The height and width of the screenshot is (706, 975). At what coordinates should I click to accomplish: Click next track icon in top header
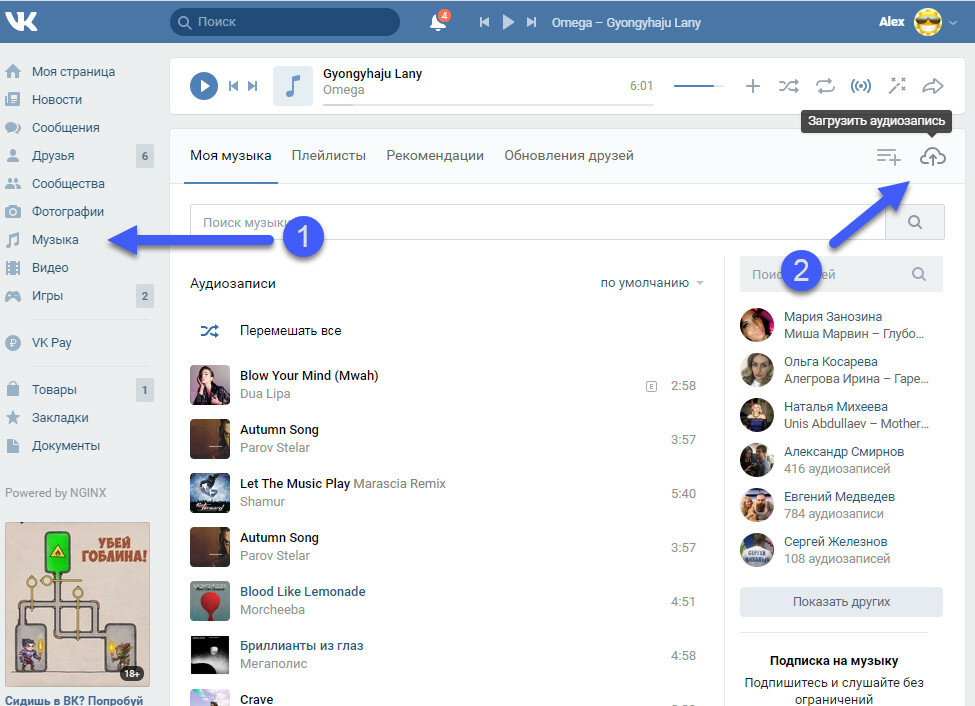[x=531, y=22]
